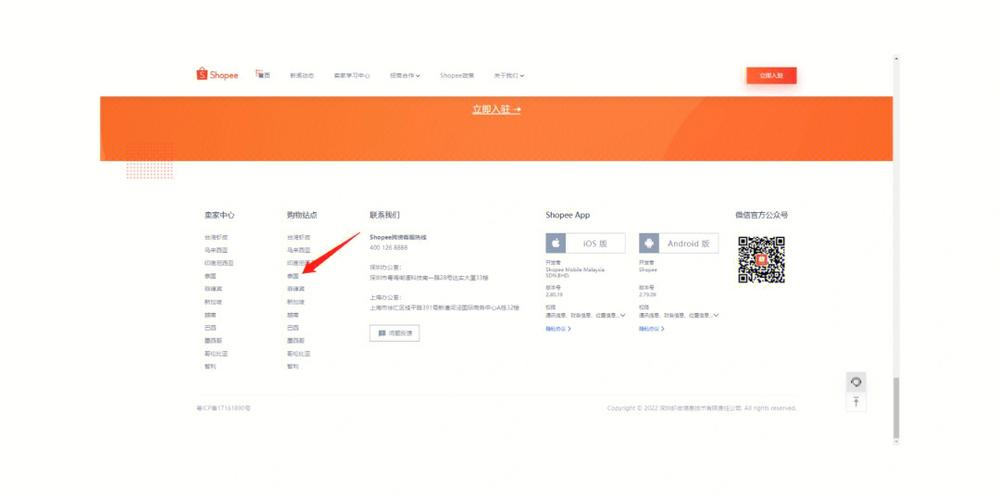This screenshot has width=1000, height=500.
Task: Expand the iOS permissions list chevron
Action: (x=622, y=315)
